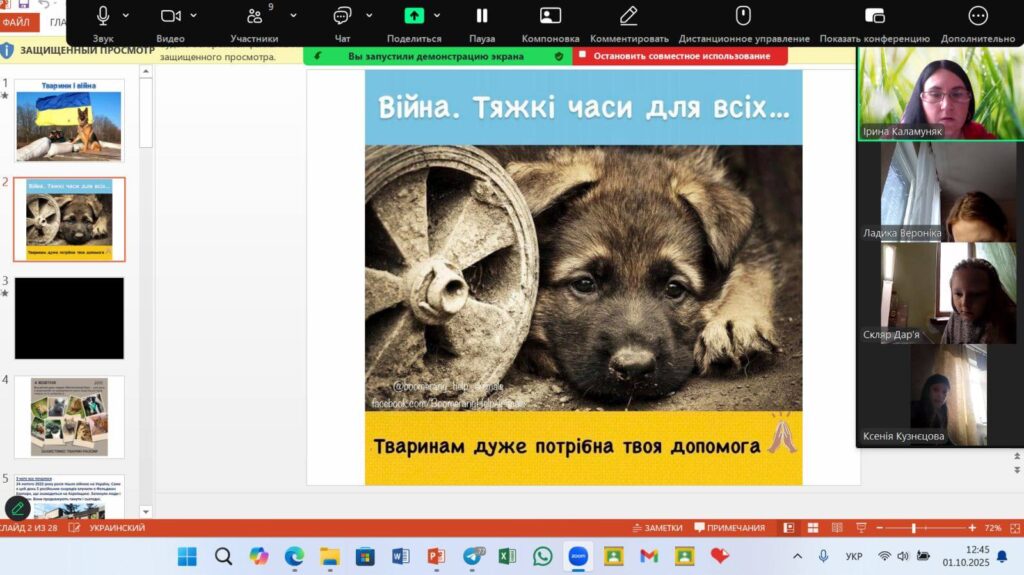Switch to slide sorter view in status bar
1024x575 pixels.
tap(811, 528)
